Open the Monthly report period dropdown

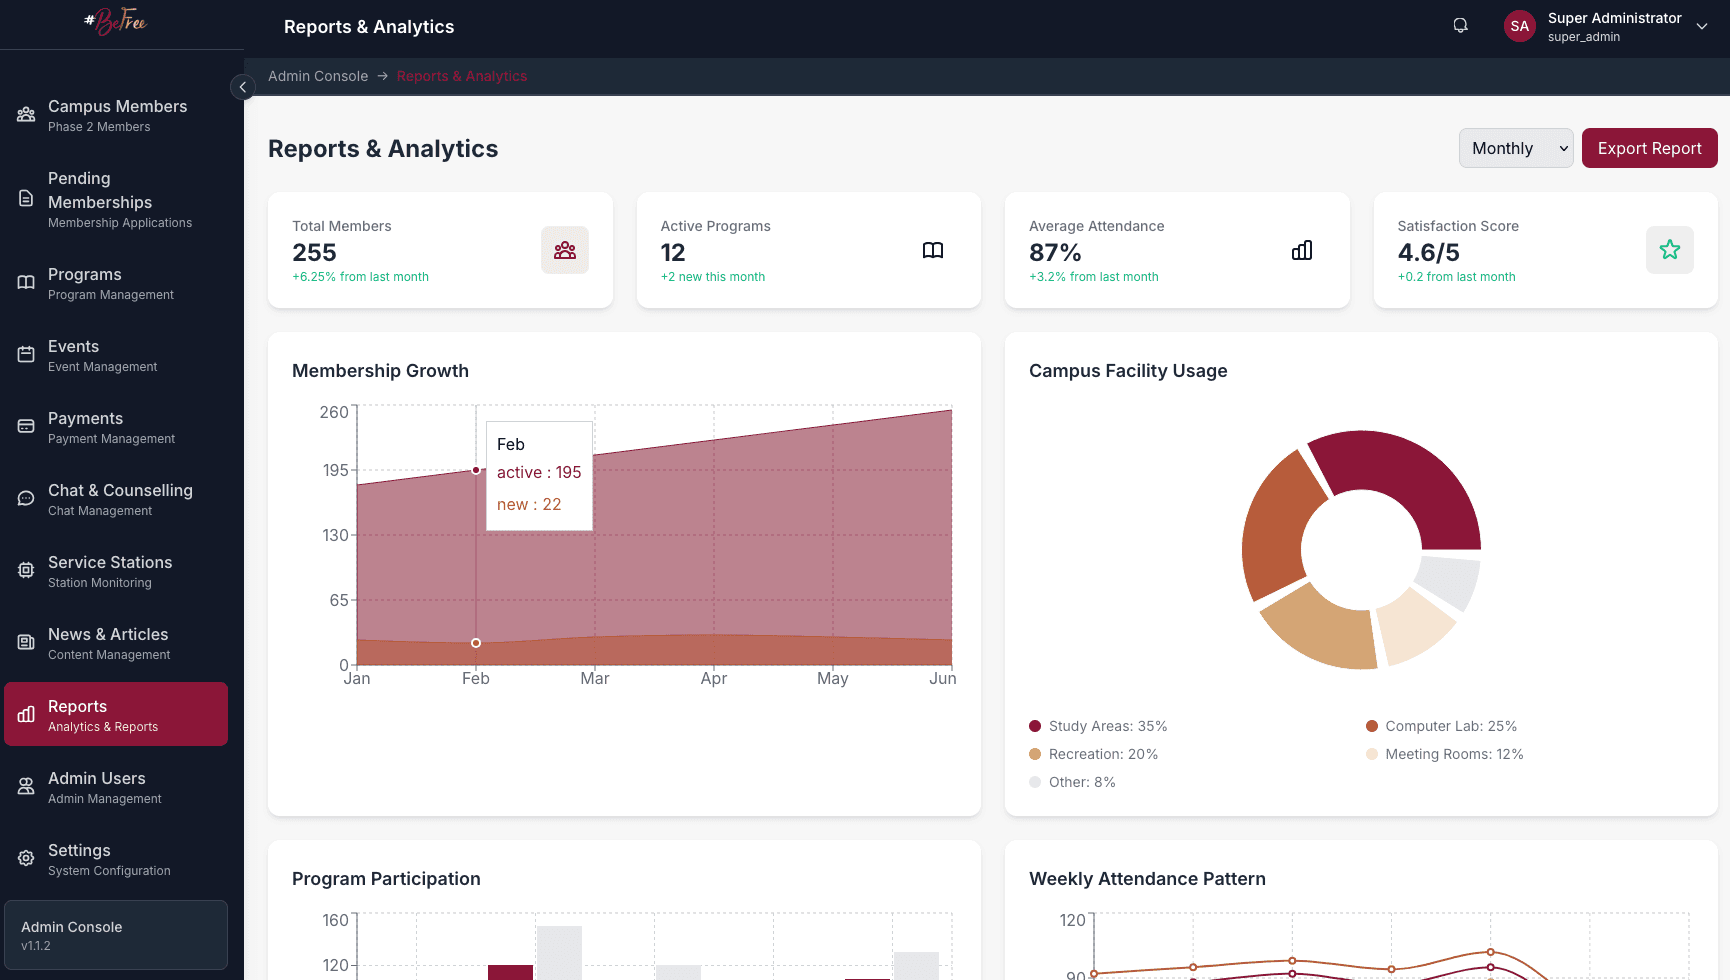point(1515,147)
